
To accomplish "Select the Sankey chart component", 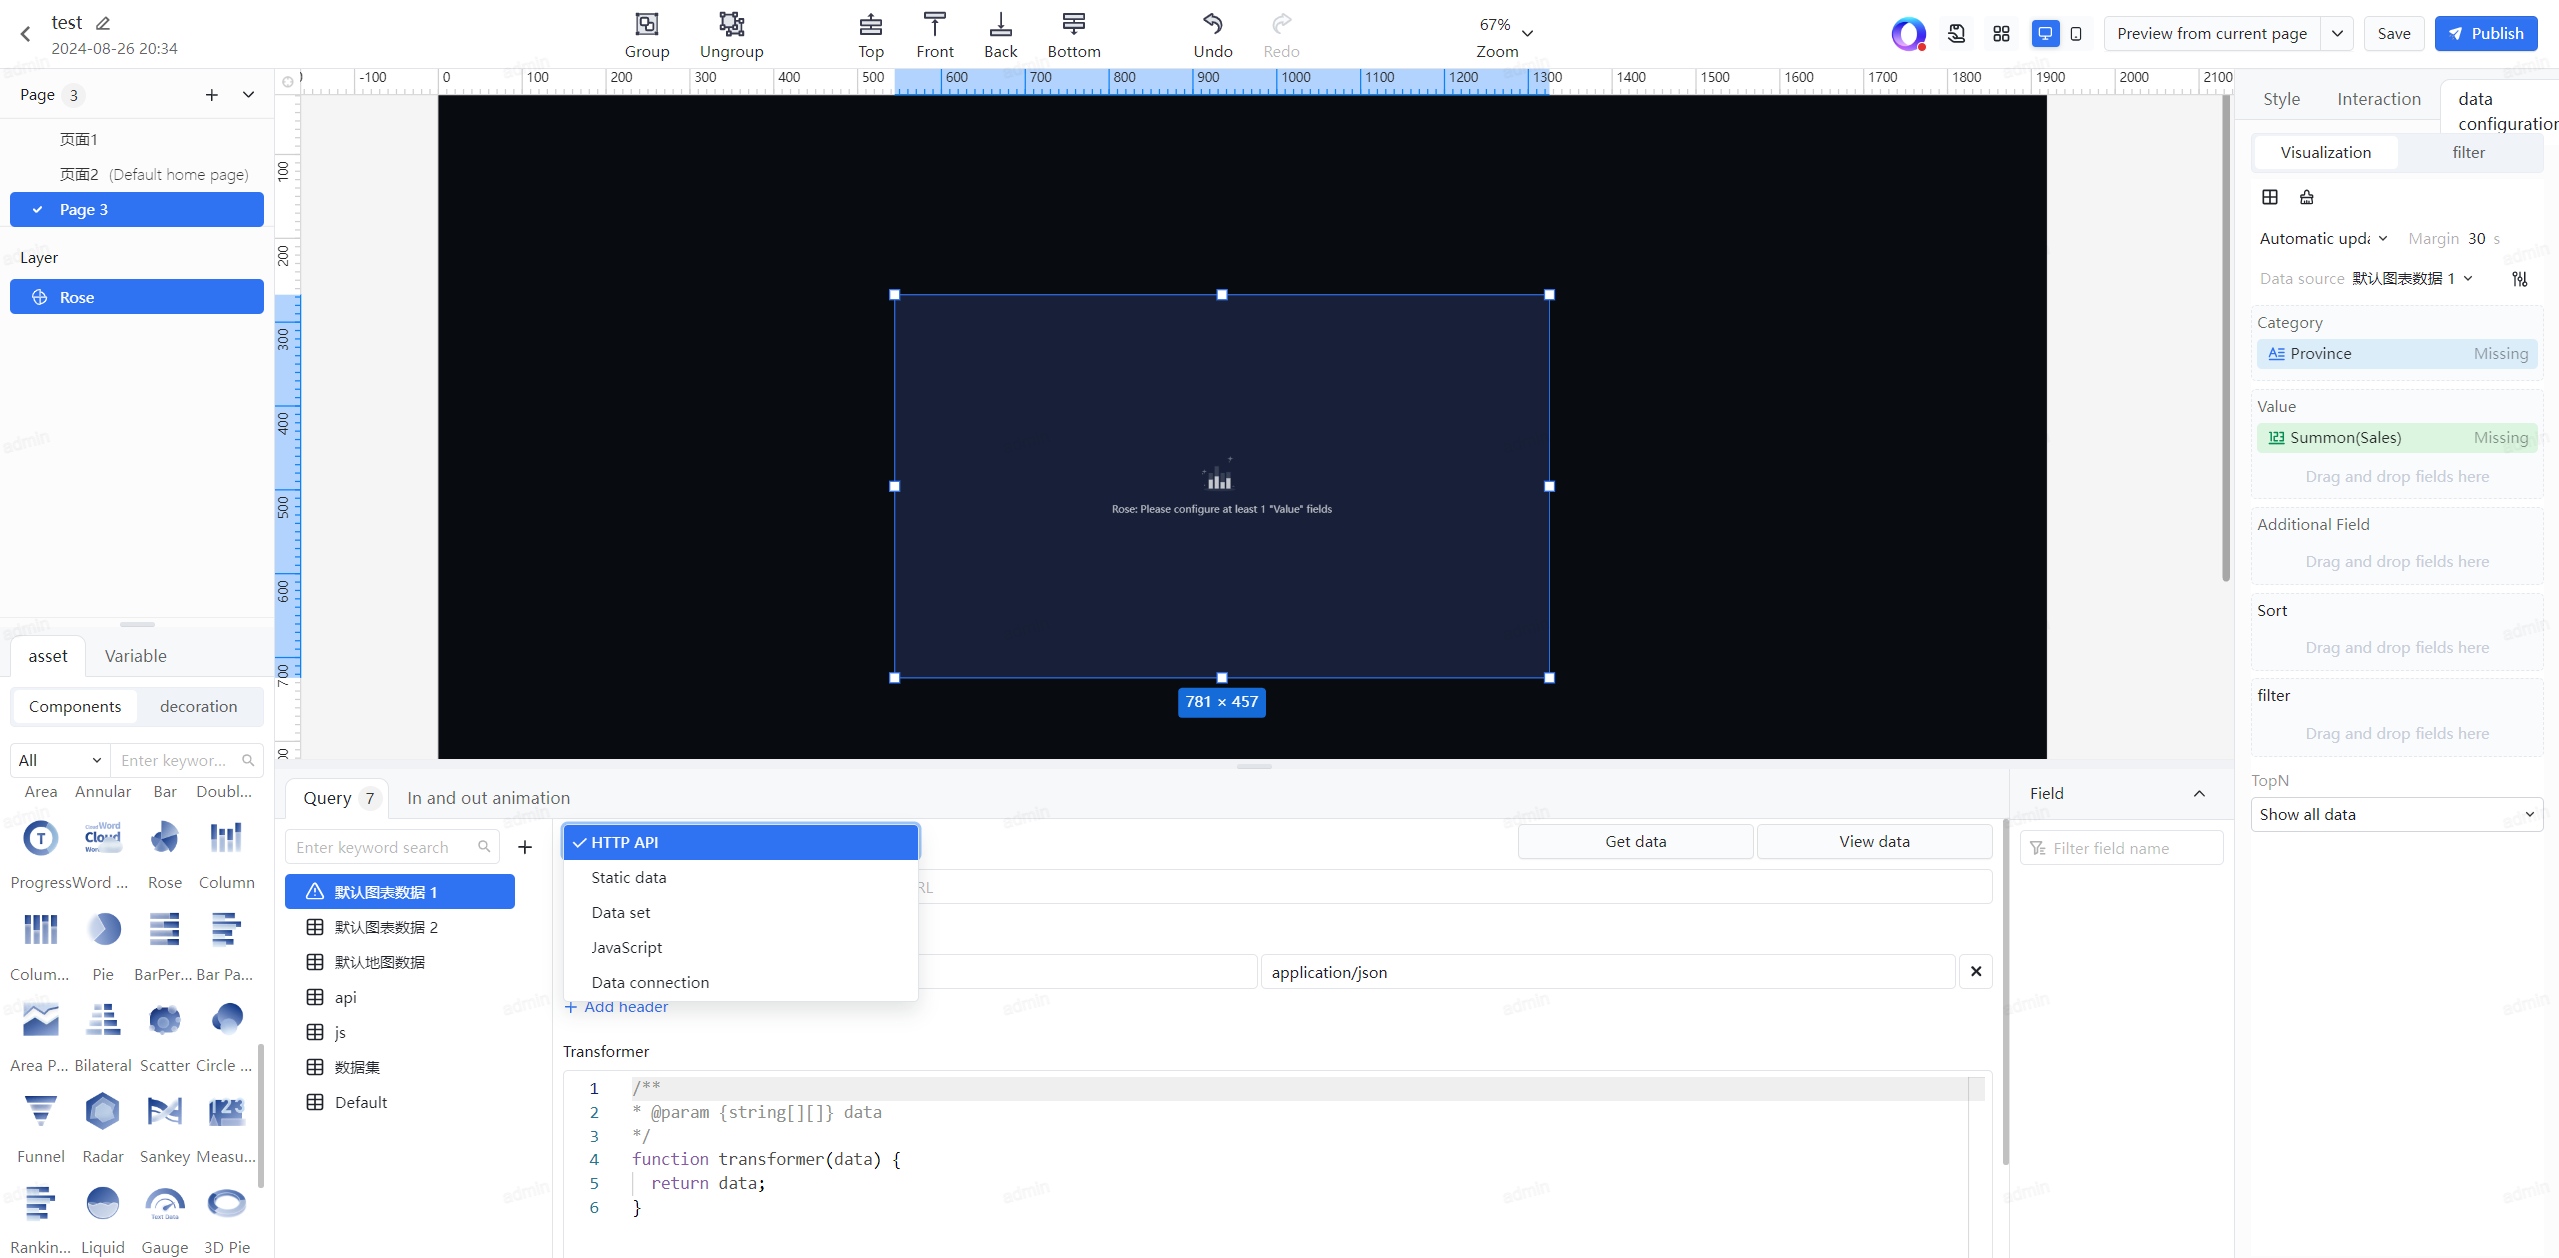I will pos(165,1112).
